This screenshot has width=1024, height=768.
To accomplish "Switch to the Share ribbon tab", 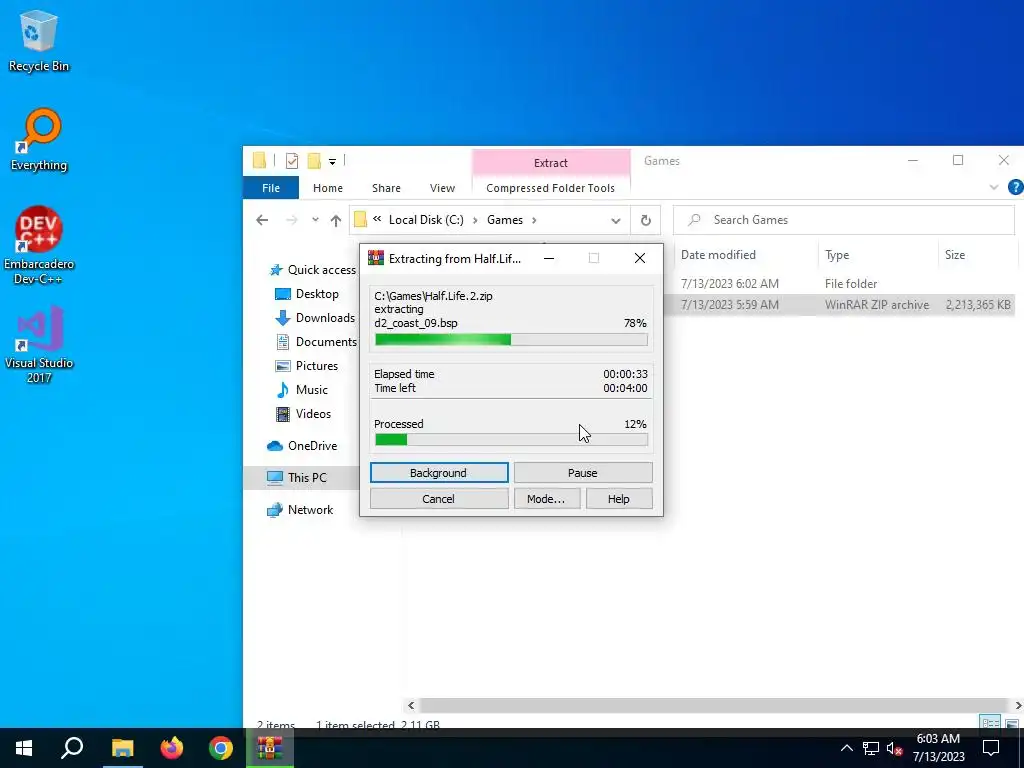I will click(386, 188).
